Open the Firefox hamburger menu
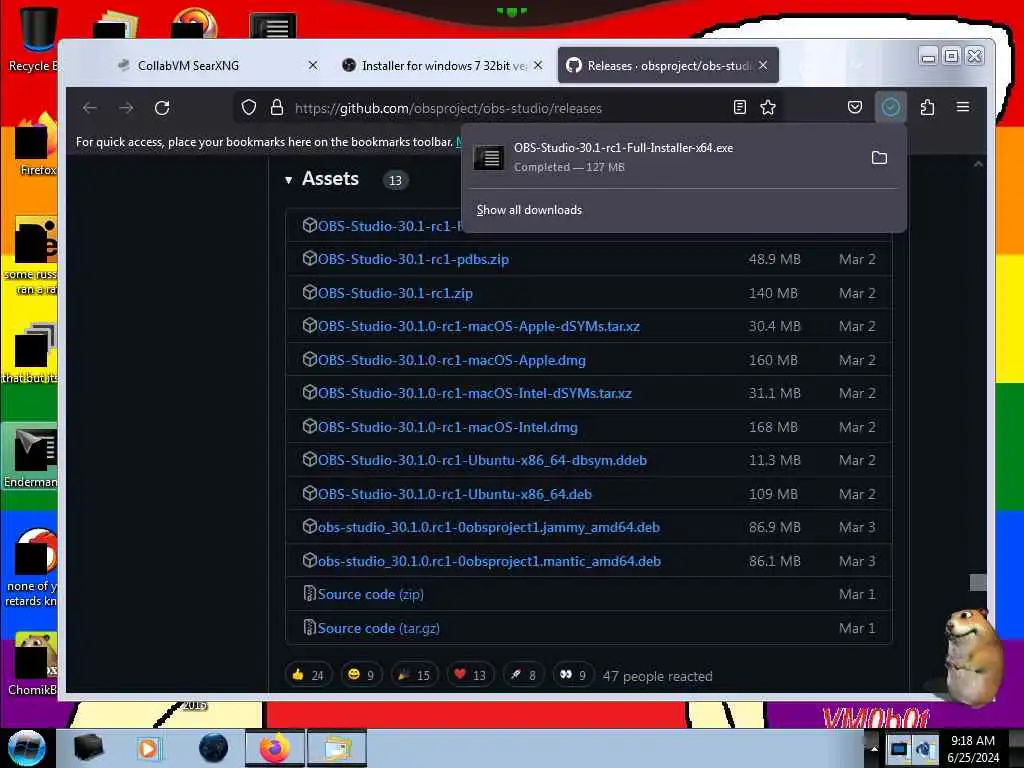 (963, 107)
